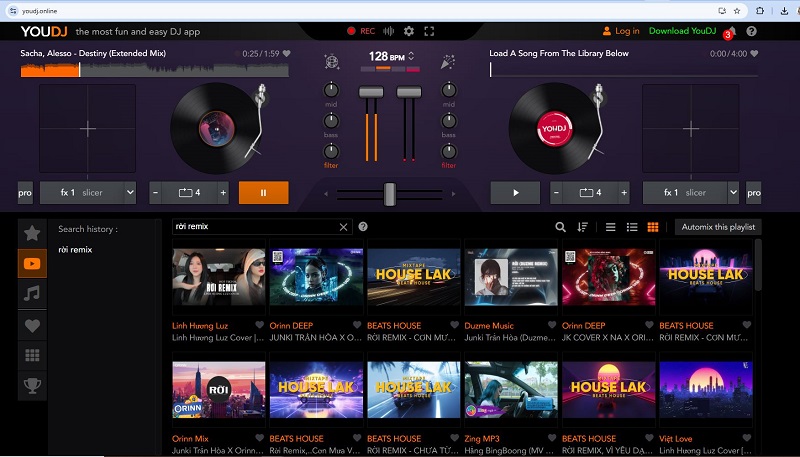Click the party popper icon right of BPM
Viewport: 800px width, 457px height.
coord(448,61)
